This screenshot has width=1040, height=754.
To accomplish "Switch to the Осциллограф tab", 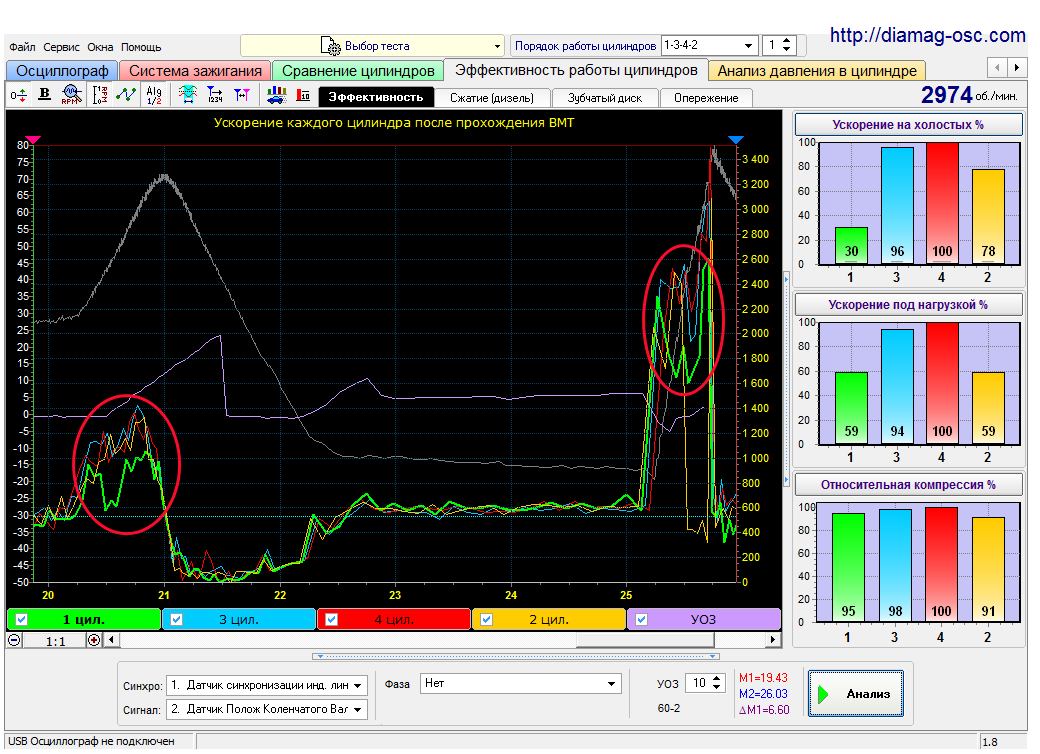I will (62, 70).
